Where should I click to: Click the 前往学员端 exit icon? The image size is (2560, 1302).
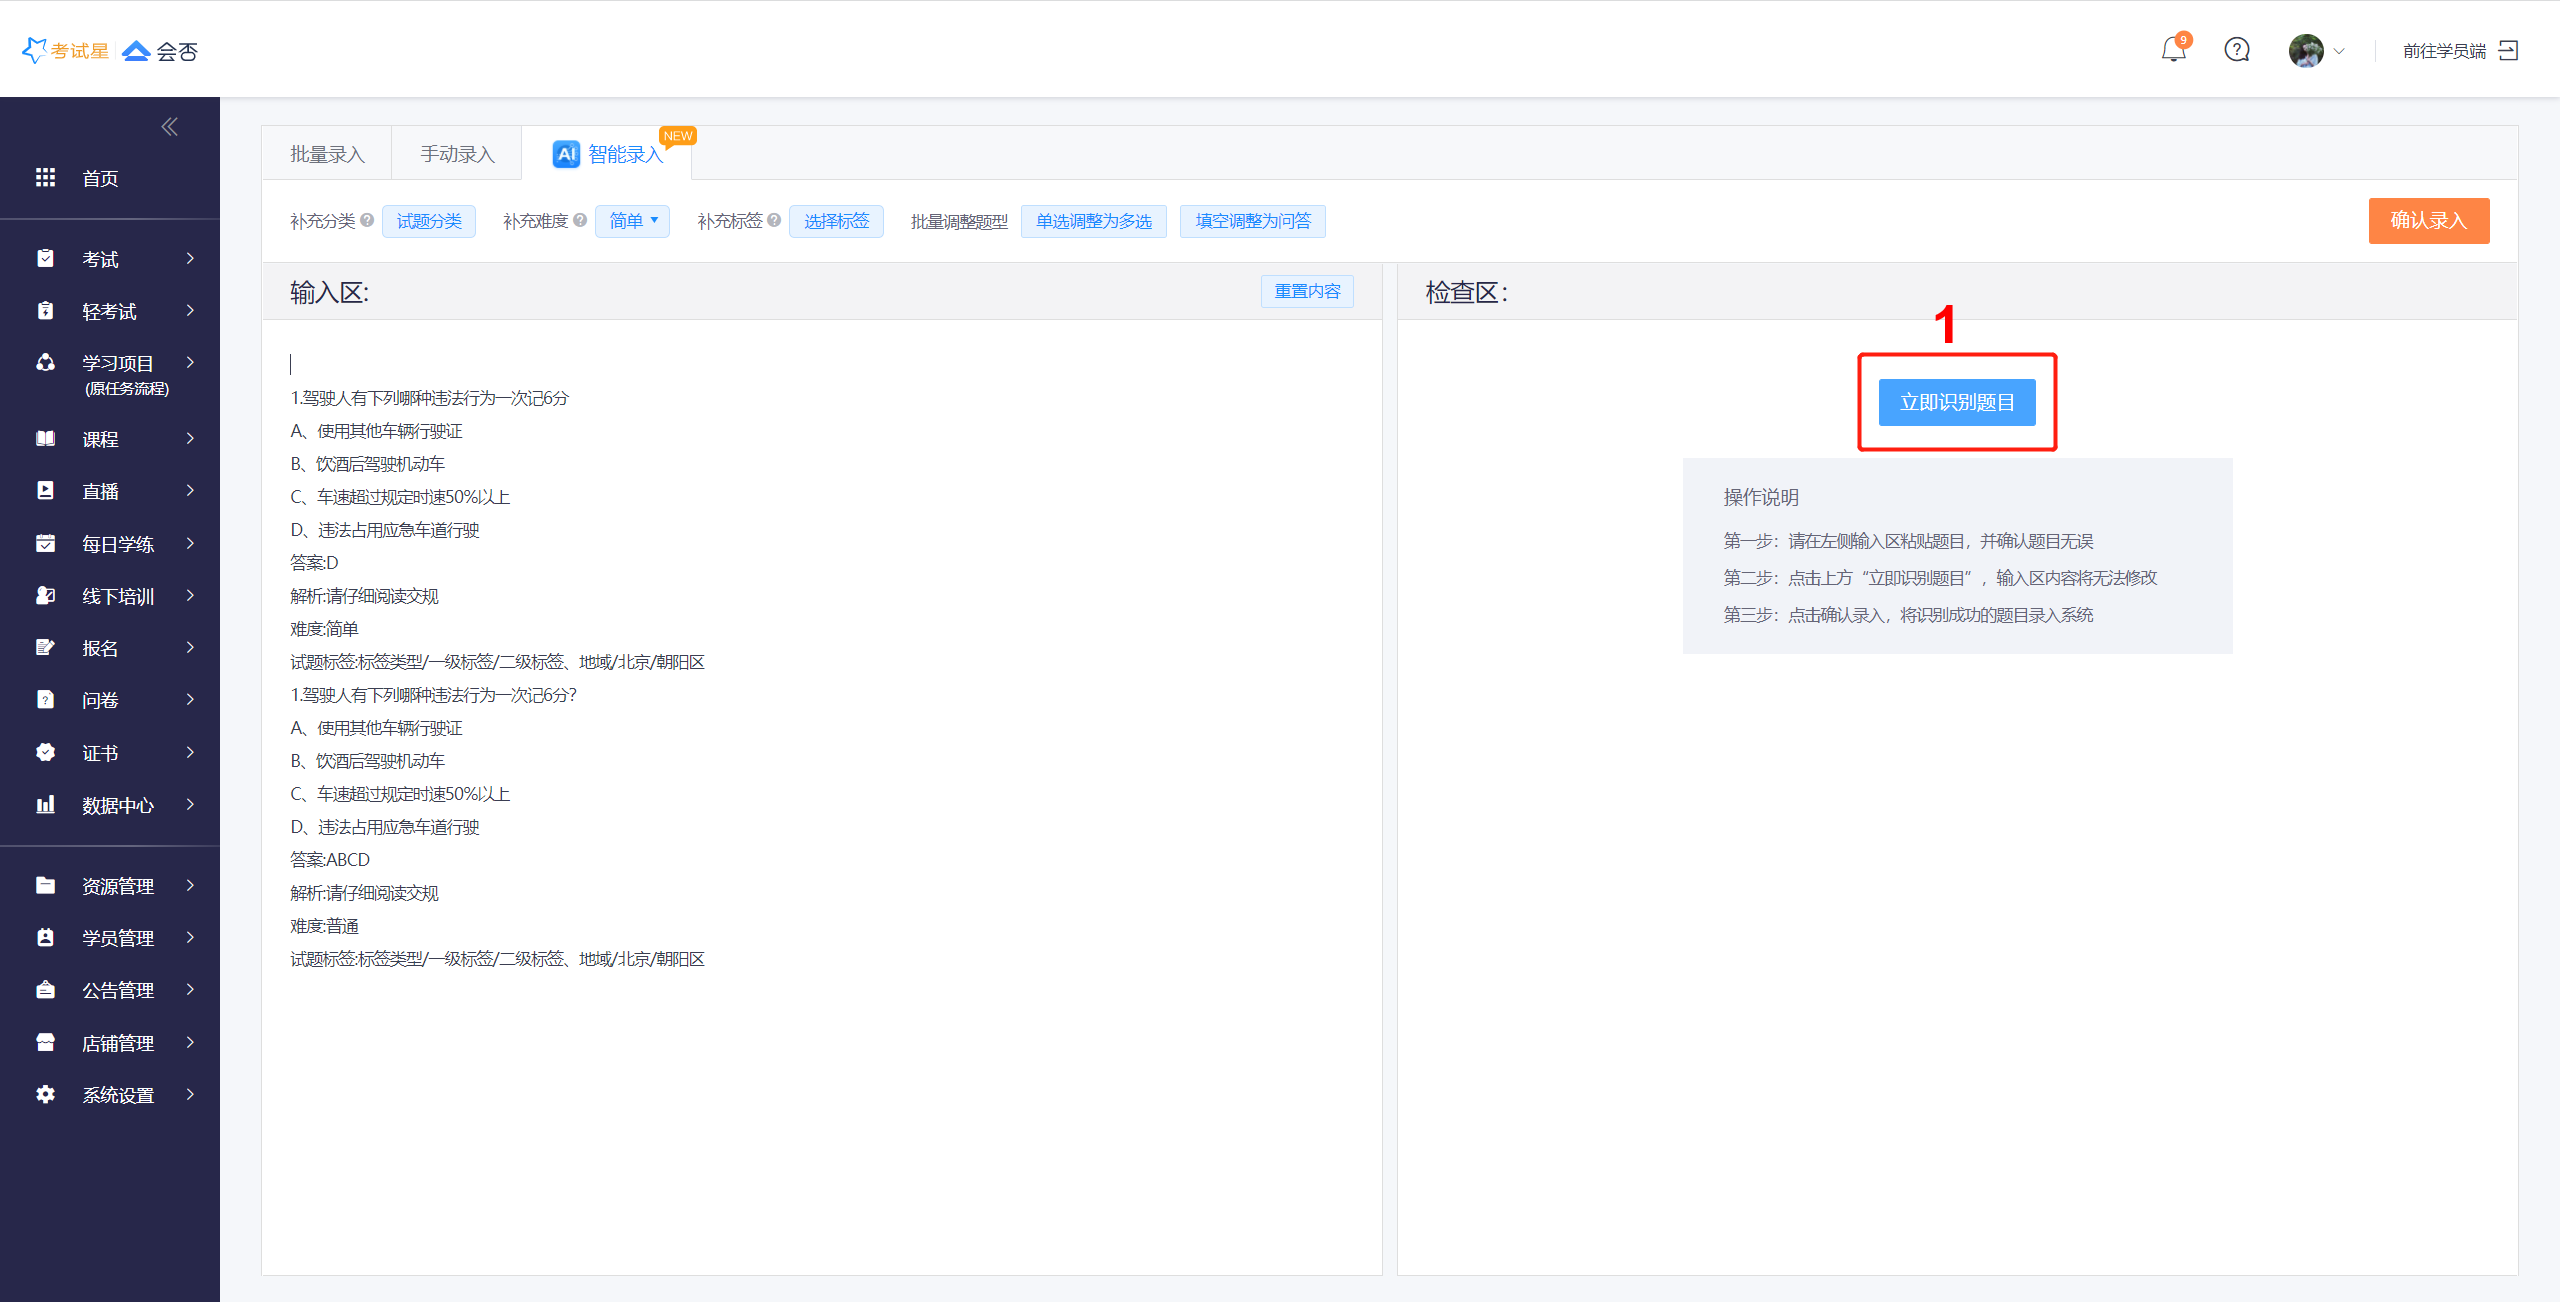coord(2508,50)
